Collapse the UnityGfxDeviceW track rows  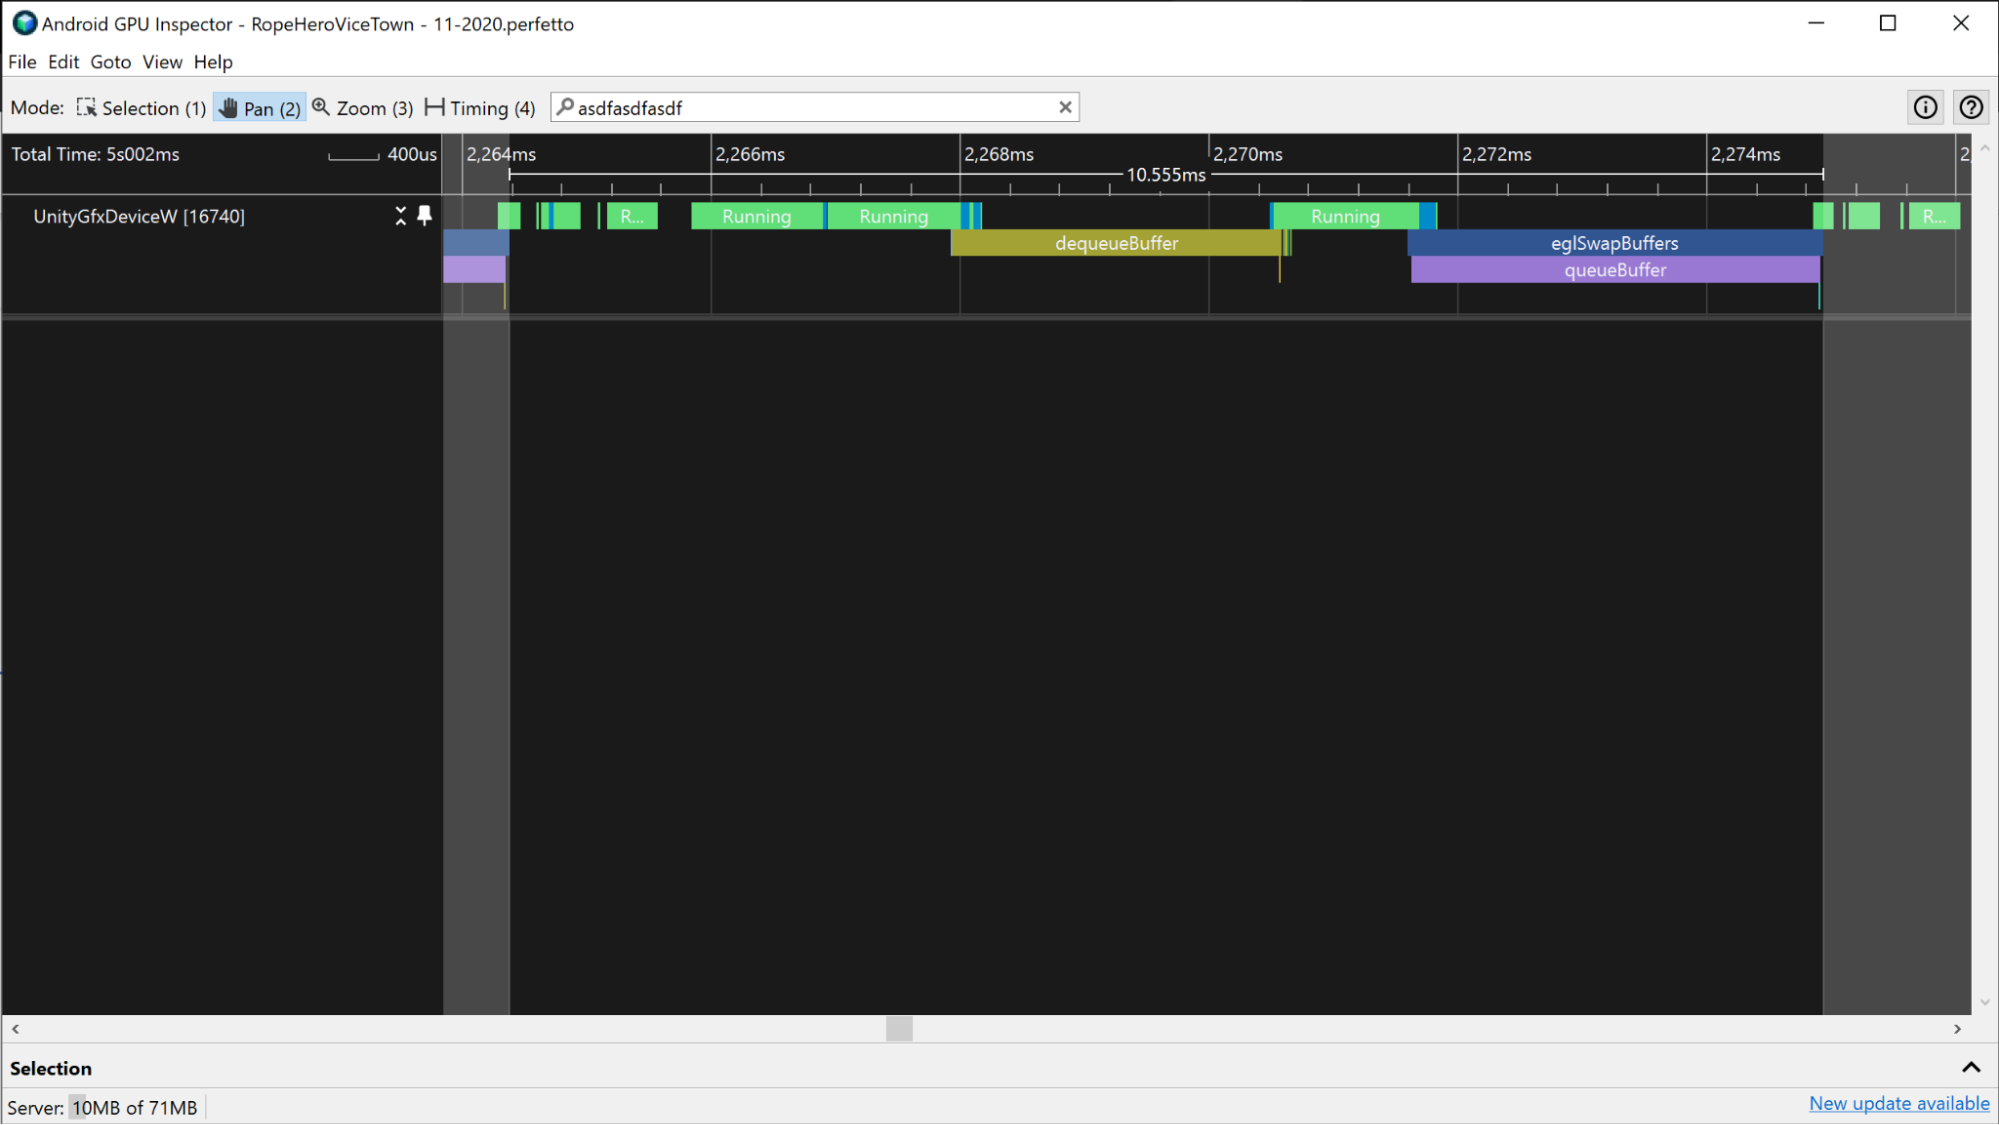pos(399,216)
